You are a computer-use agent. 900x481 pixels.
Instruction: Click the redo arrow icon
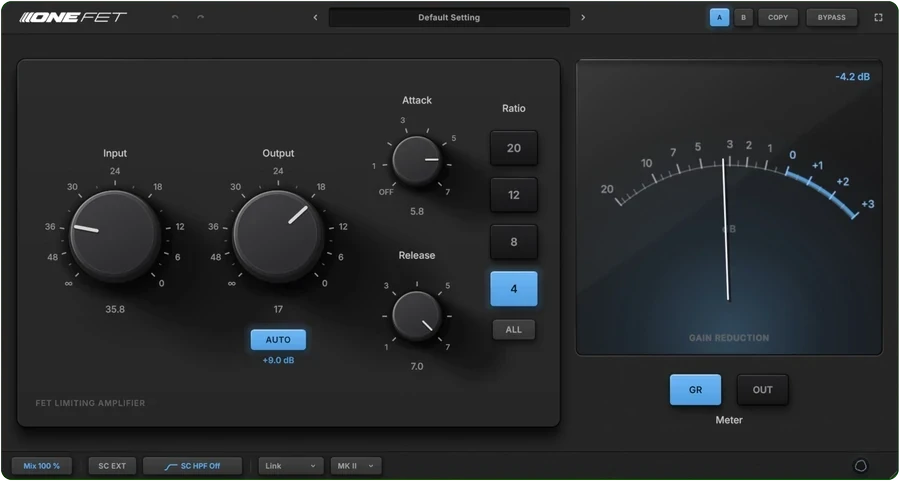[x=200, y=17]
